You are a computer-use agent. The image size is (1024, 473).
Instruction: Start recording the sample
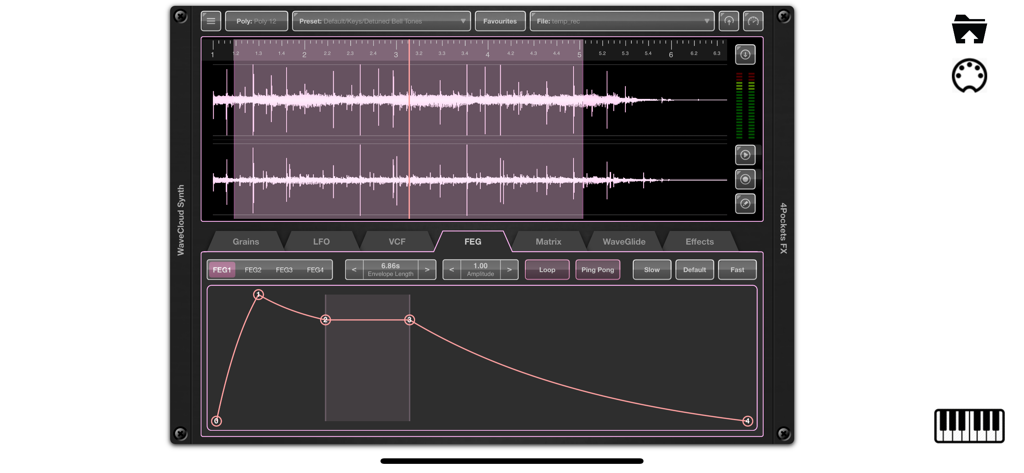745,179
